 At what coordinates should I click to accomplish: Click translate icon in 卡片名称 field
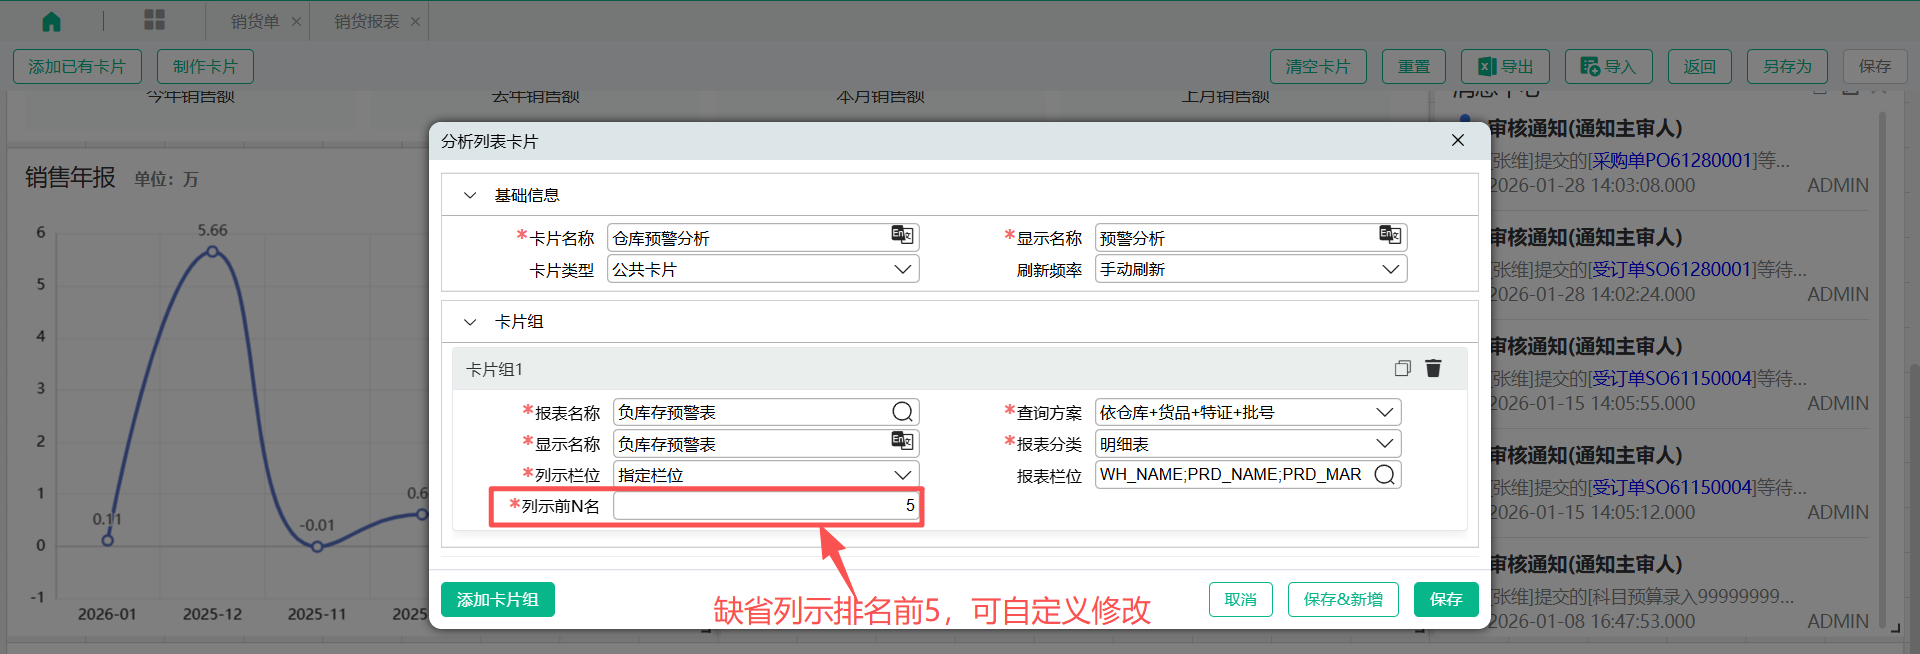point(902,235)
